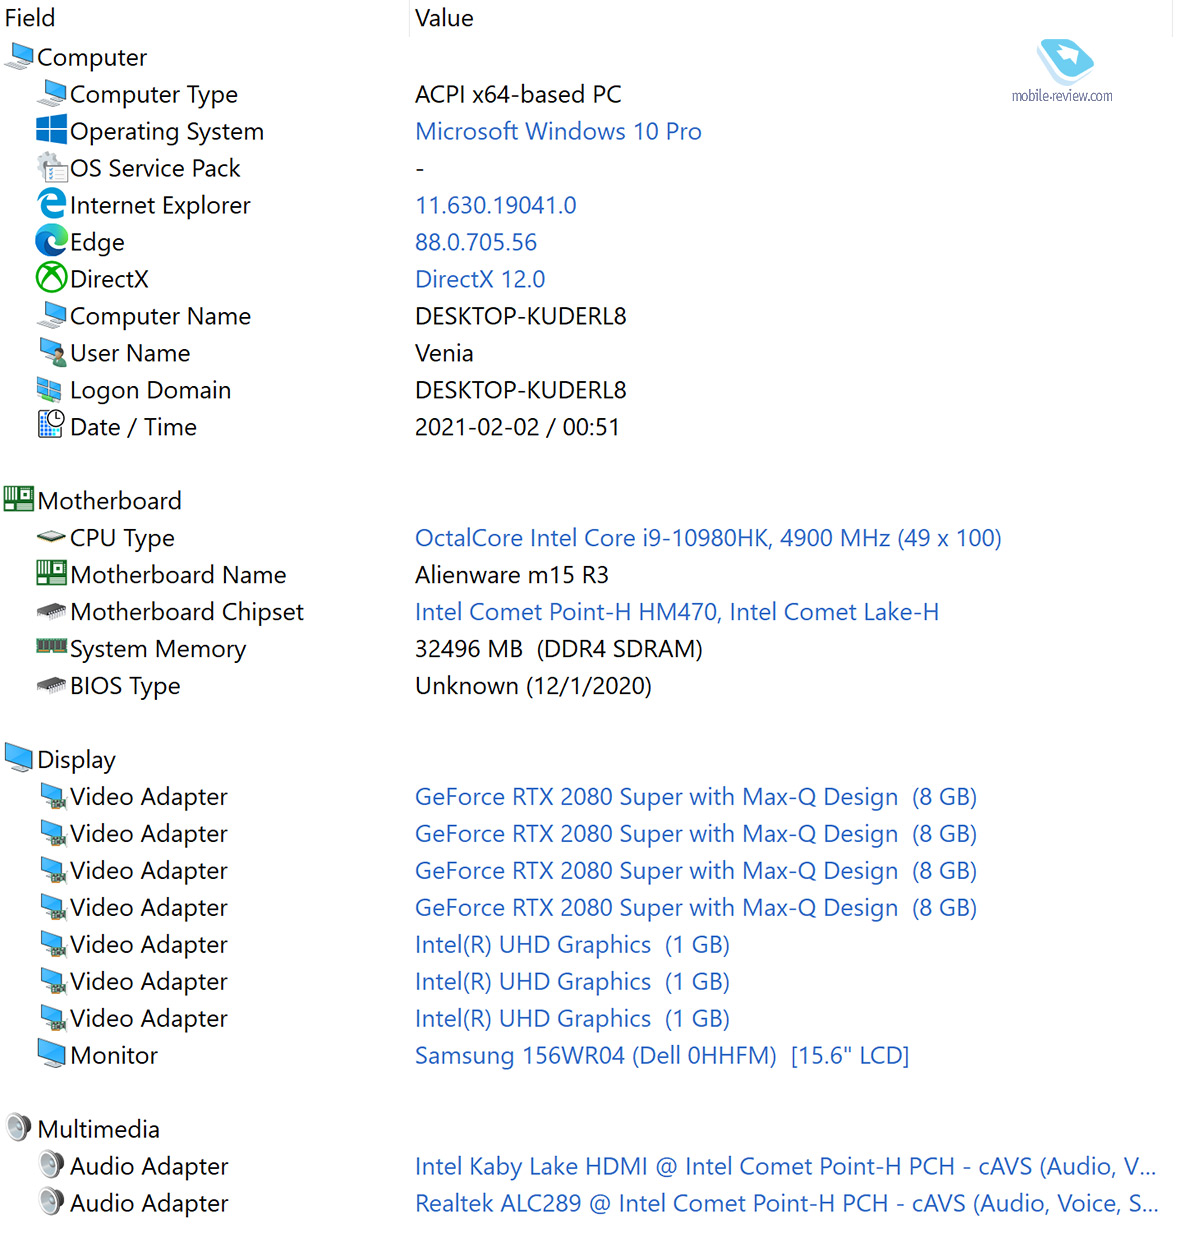
Task: Select the Monitor field label
Action: coord(114,1055)
